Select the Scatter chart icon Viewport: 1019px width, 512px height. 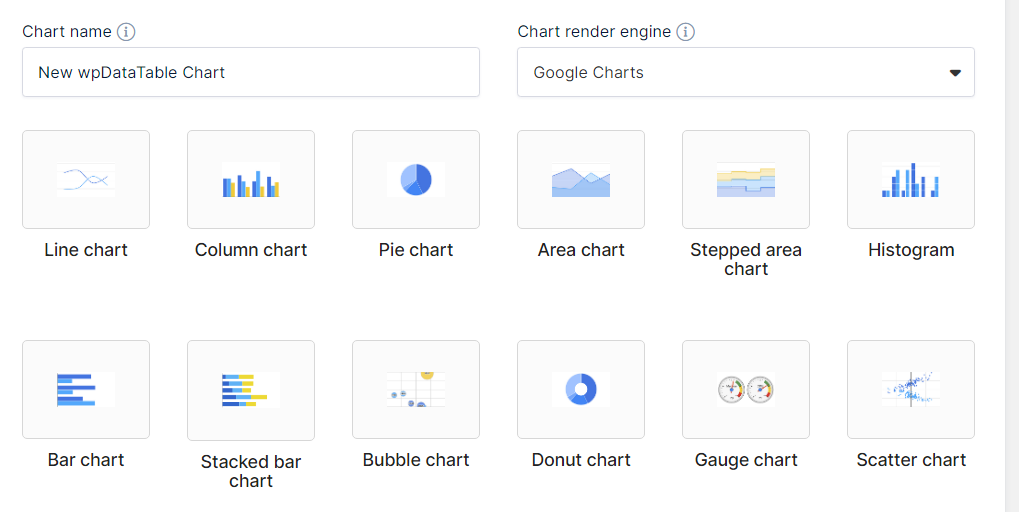coord(911,389)
